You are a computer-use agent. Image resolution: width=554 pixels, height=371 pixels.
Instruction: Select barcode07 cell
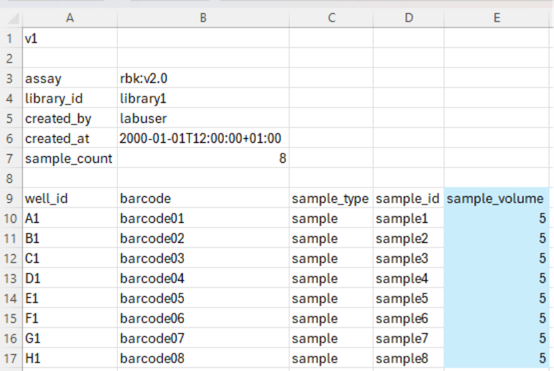[x=203, y=338]
